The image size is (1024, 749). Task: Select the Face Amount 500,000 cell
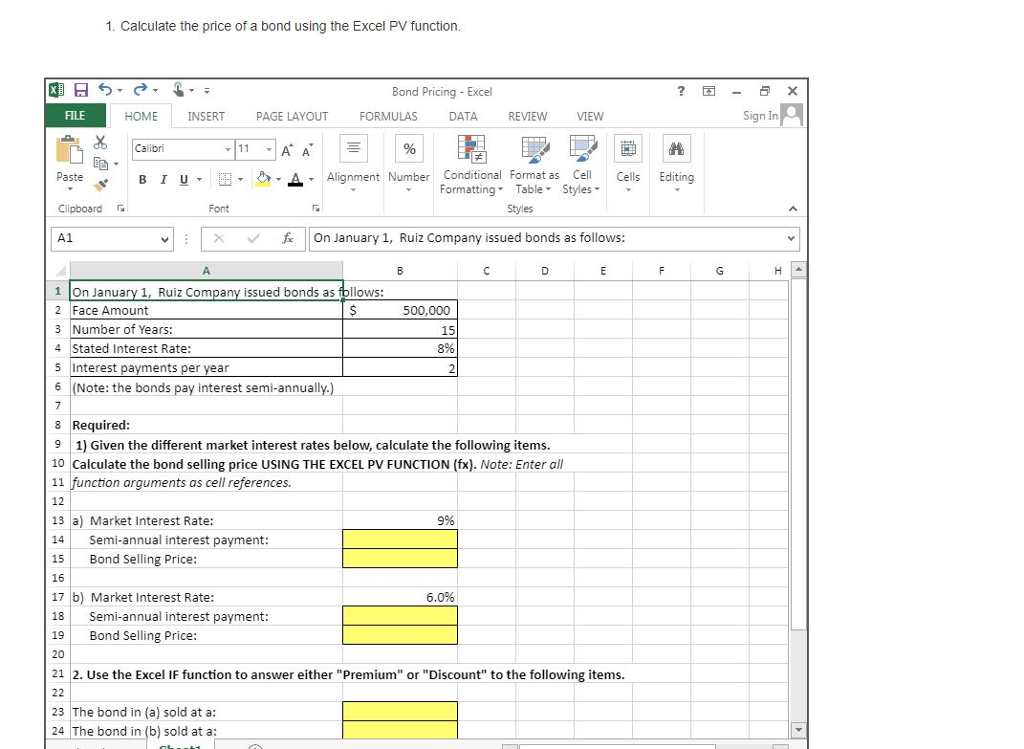coord(400,310)
